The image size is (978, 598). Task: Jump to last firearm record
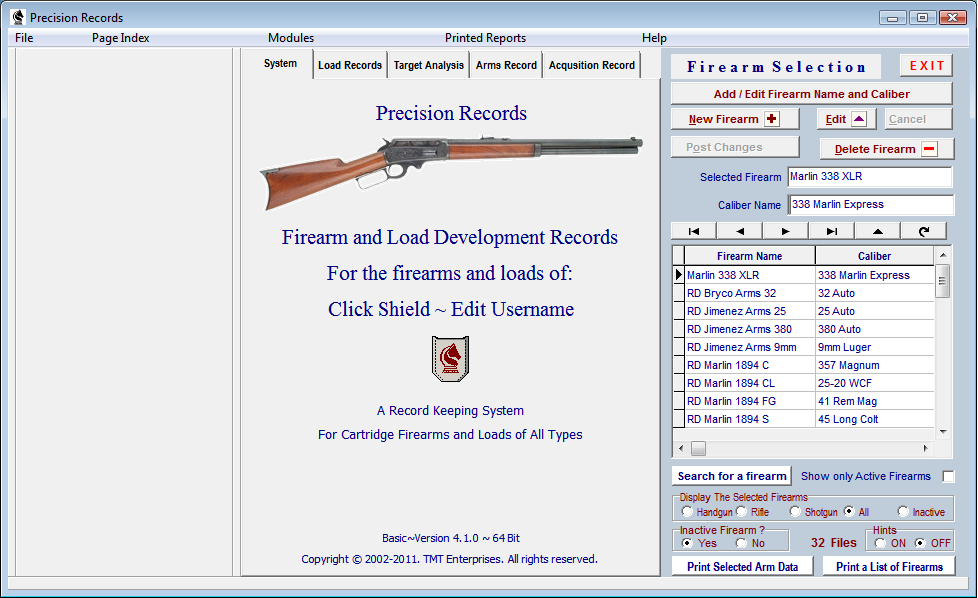click(831, 231)
